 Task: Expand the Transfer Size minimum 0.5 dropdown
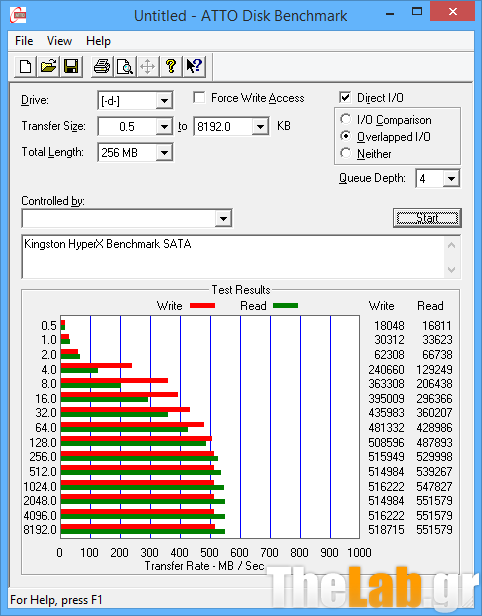coord(164,126)
